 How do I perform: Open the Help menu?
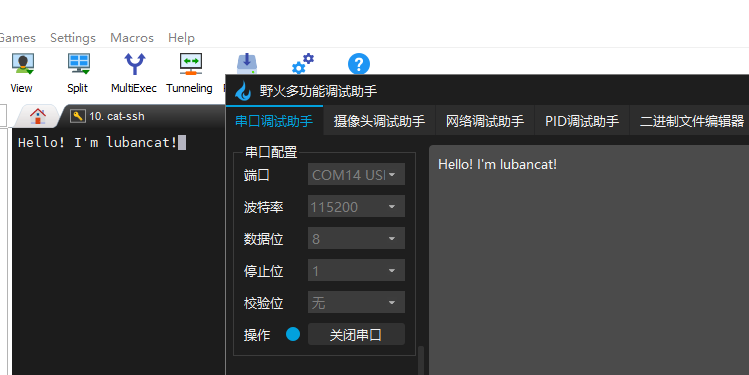(x=182, y=38)
